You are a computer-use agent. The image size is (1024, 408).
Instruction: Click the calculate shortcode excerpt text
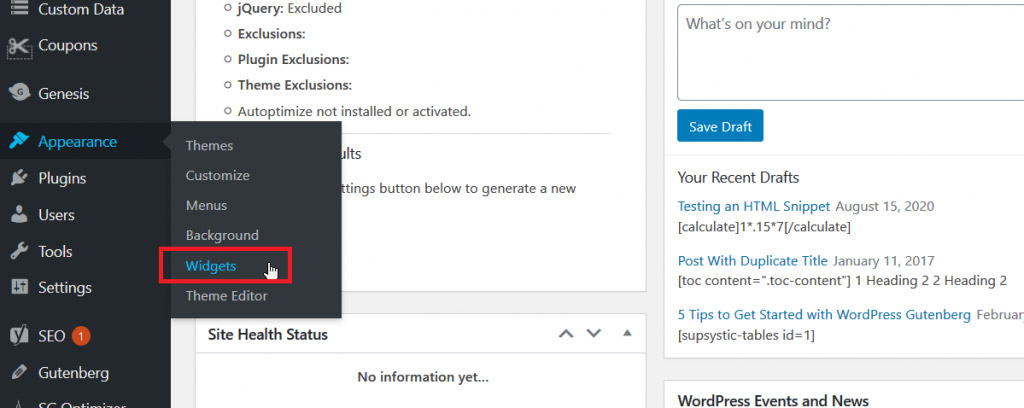click(763, 227)
